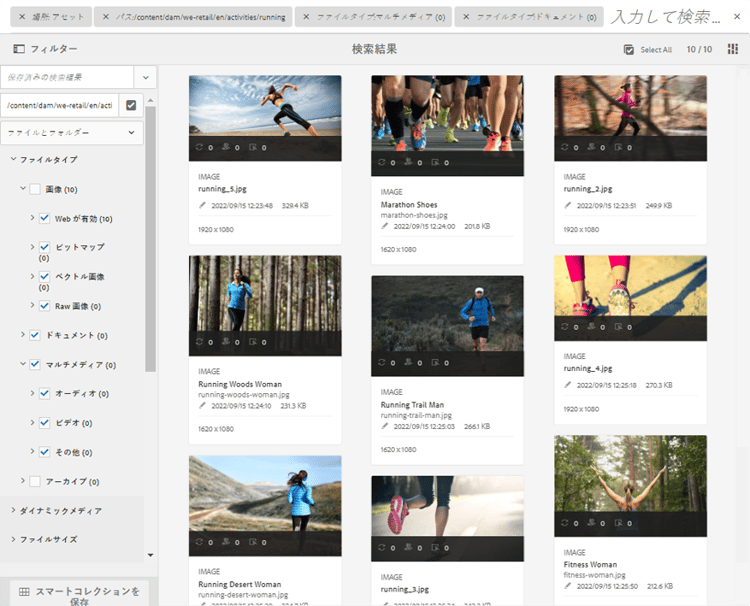The image size is (750, 606).
Task: Switch view with the card view icon
Action: [733, 49]
